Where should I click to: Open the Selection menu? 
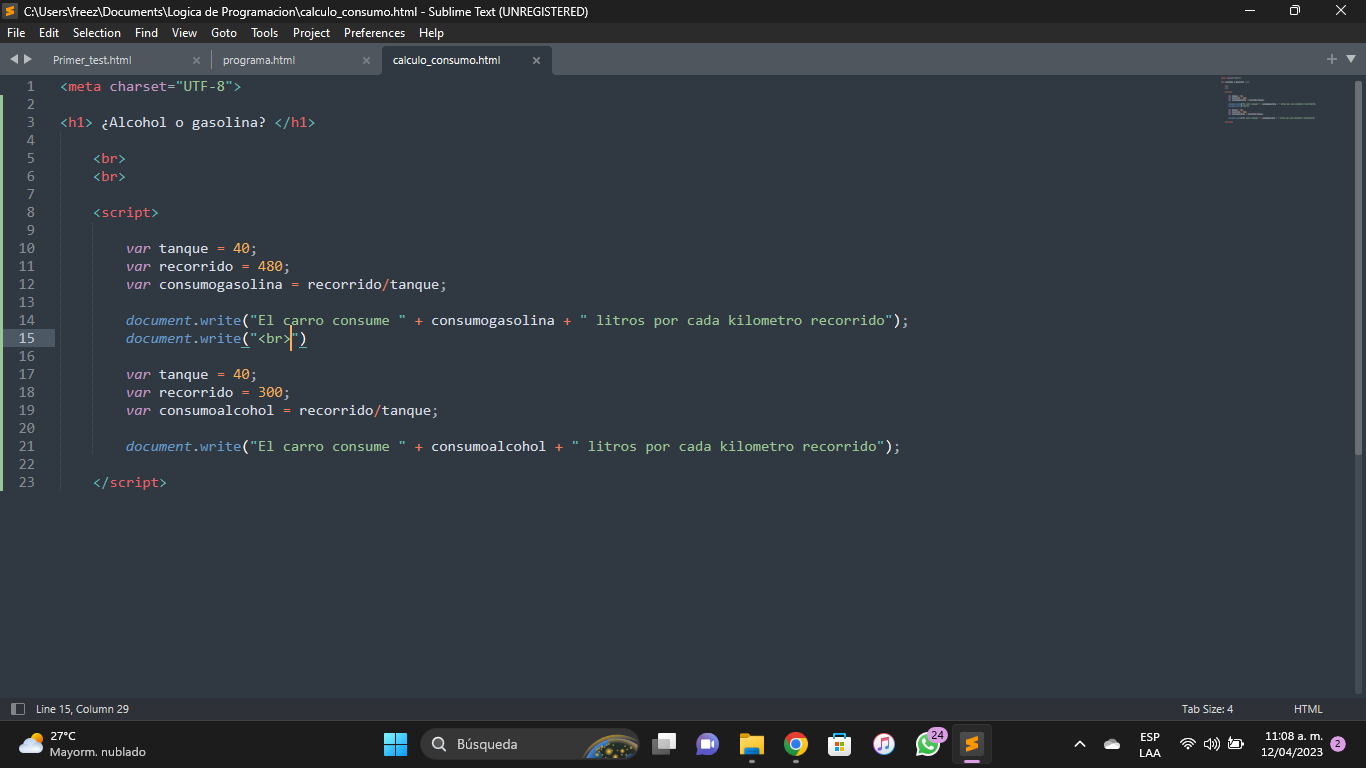[x=97, y=33]
